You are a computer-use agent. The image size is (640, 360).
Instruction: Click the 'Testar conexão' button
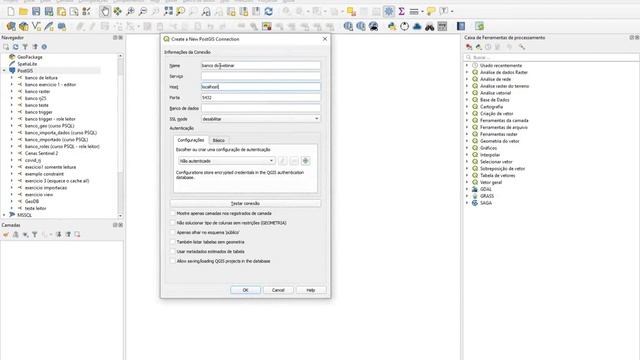pos(245,203)
